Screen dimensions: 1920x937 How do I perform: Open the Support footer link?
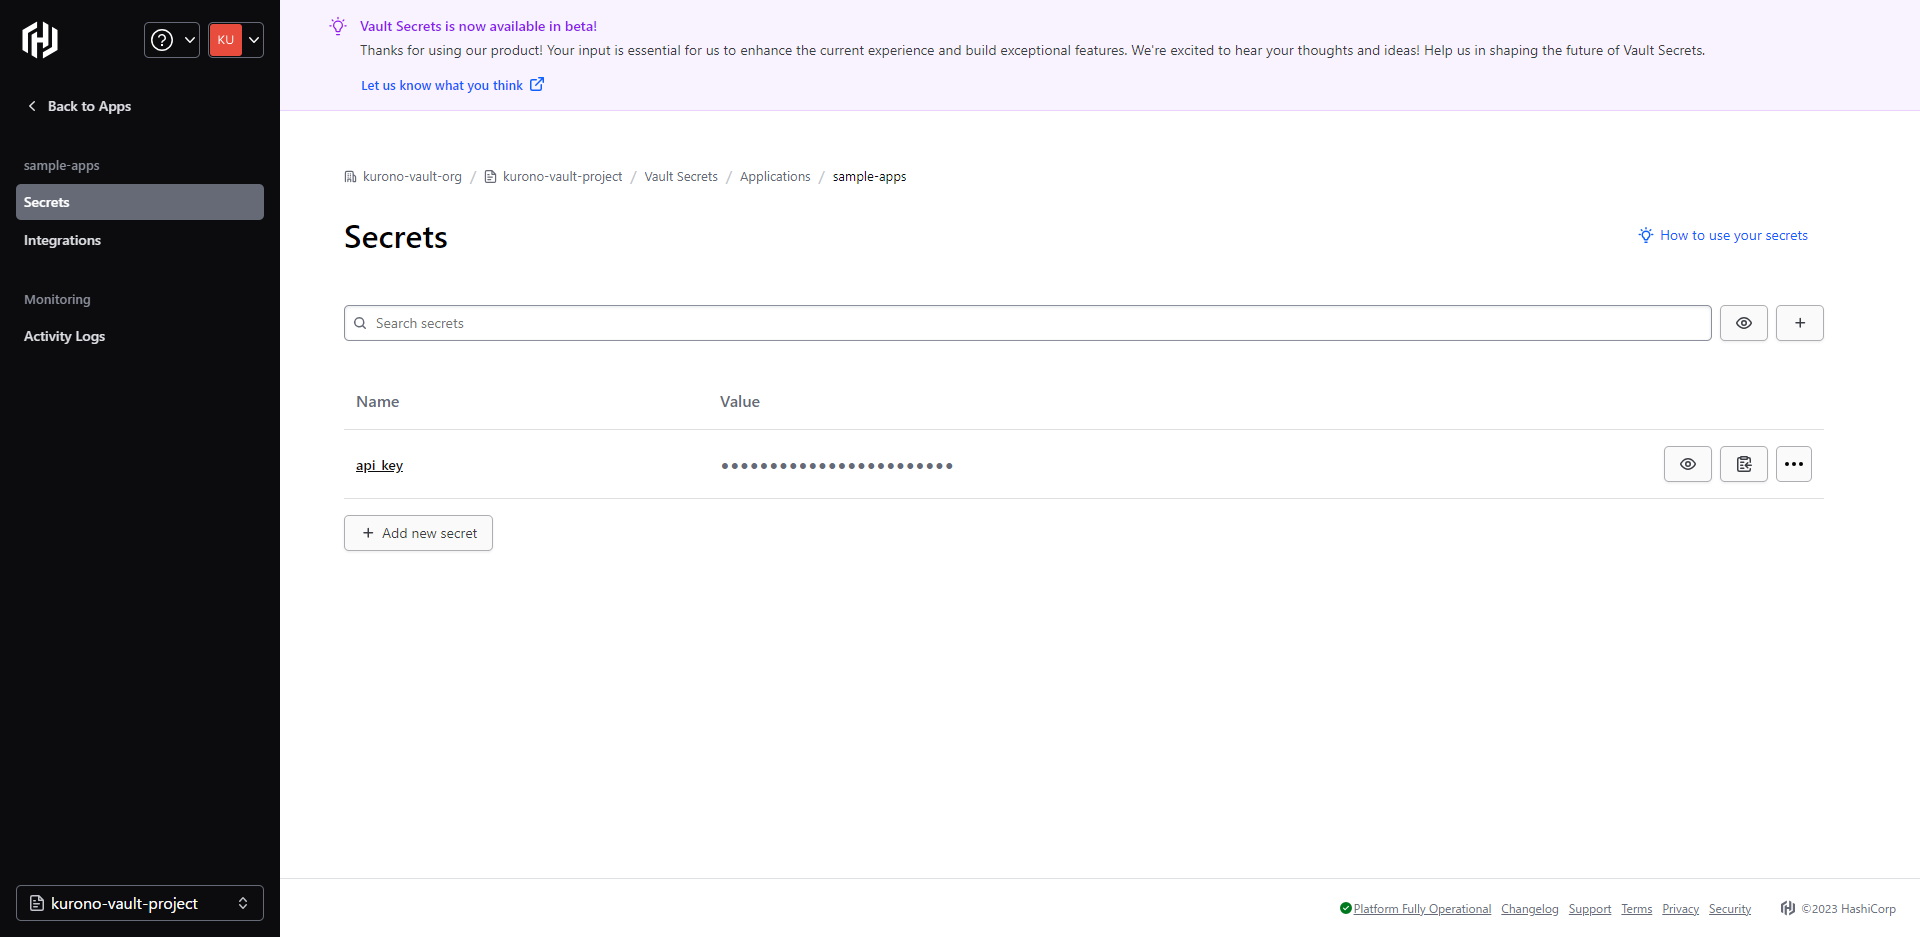[x=1590, y=909]
